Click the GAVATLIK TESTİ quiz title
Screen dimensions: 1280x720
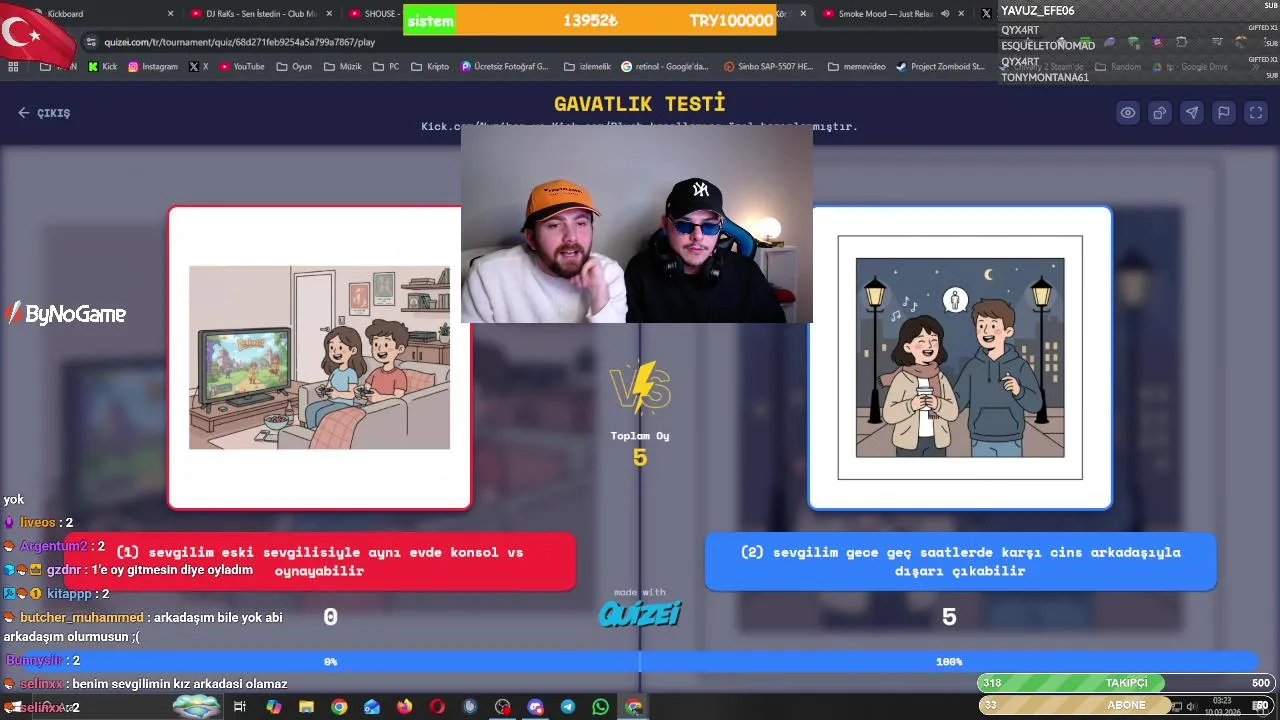[640, 103]
